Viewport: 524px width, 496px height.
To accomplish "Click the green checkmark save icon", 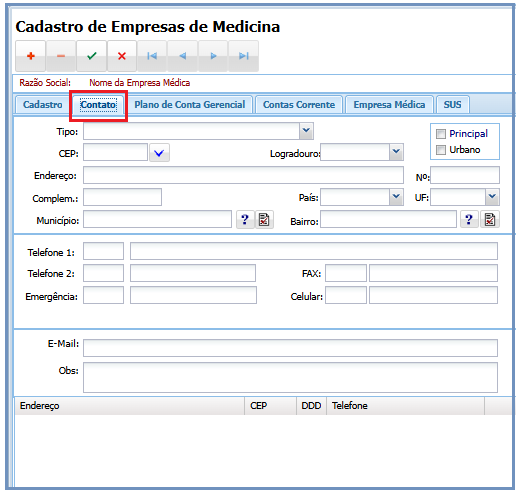I will click(x=92, y=56).
